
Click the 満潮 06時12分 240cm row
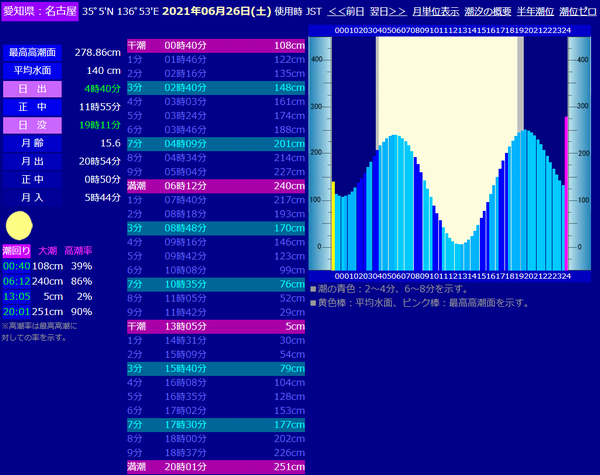point(217,186)
